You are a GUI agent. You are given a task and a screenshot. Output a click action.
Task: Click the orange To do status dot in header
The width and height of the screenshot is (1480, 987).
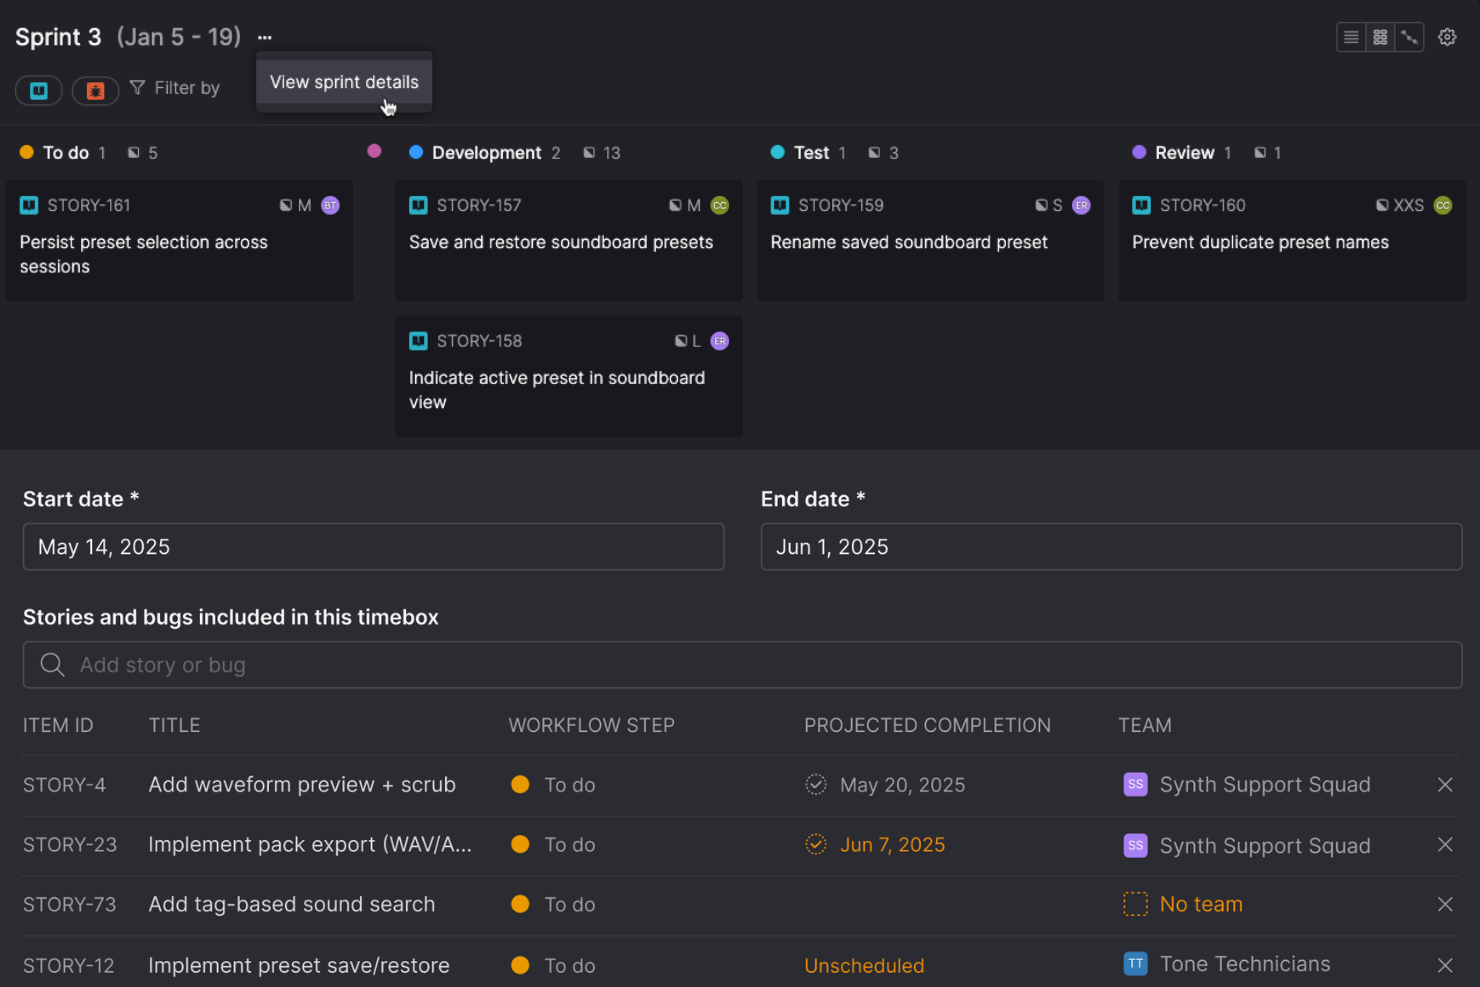pyautogui.click(x=27, y=152)
